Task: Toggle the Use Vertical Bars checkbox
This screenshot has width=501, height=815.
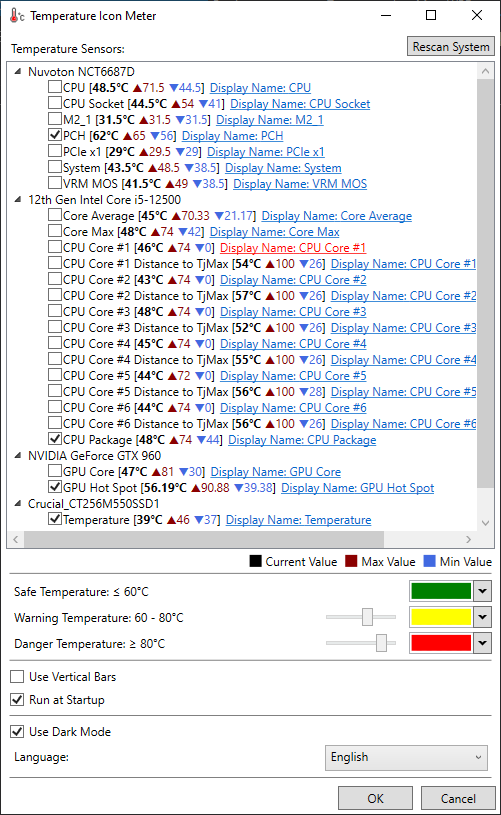Action: 17,676
